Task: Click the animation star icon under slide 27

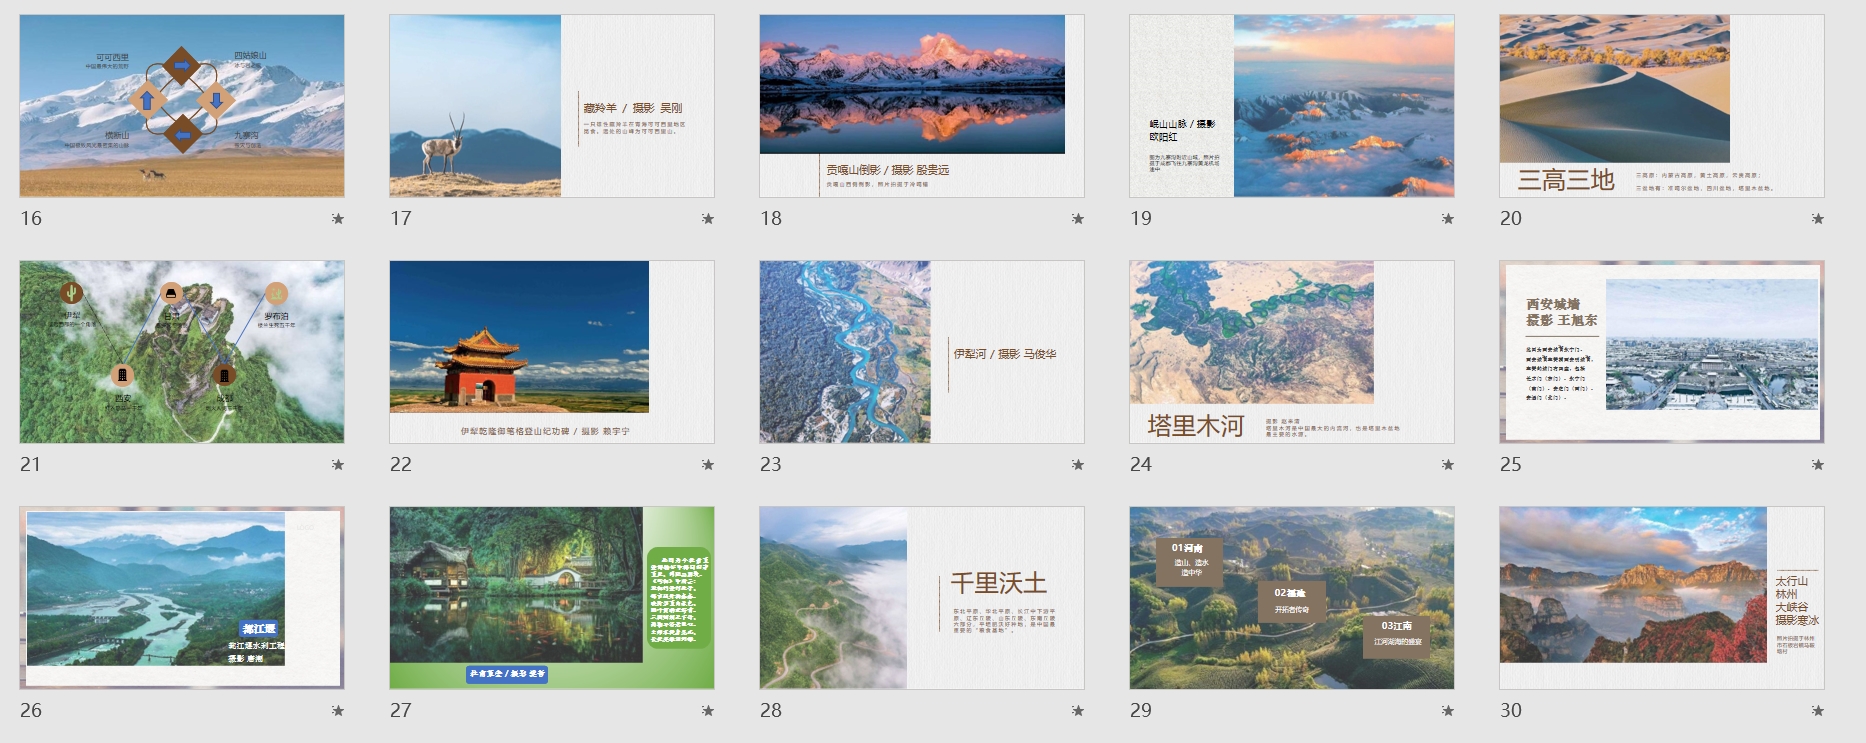Action: pyautogui.click(x=708, y=710)
